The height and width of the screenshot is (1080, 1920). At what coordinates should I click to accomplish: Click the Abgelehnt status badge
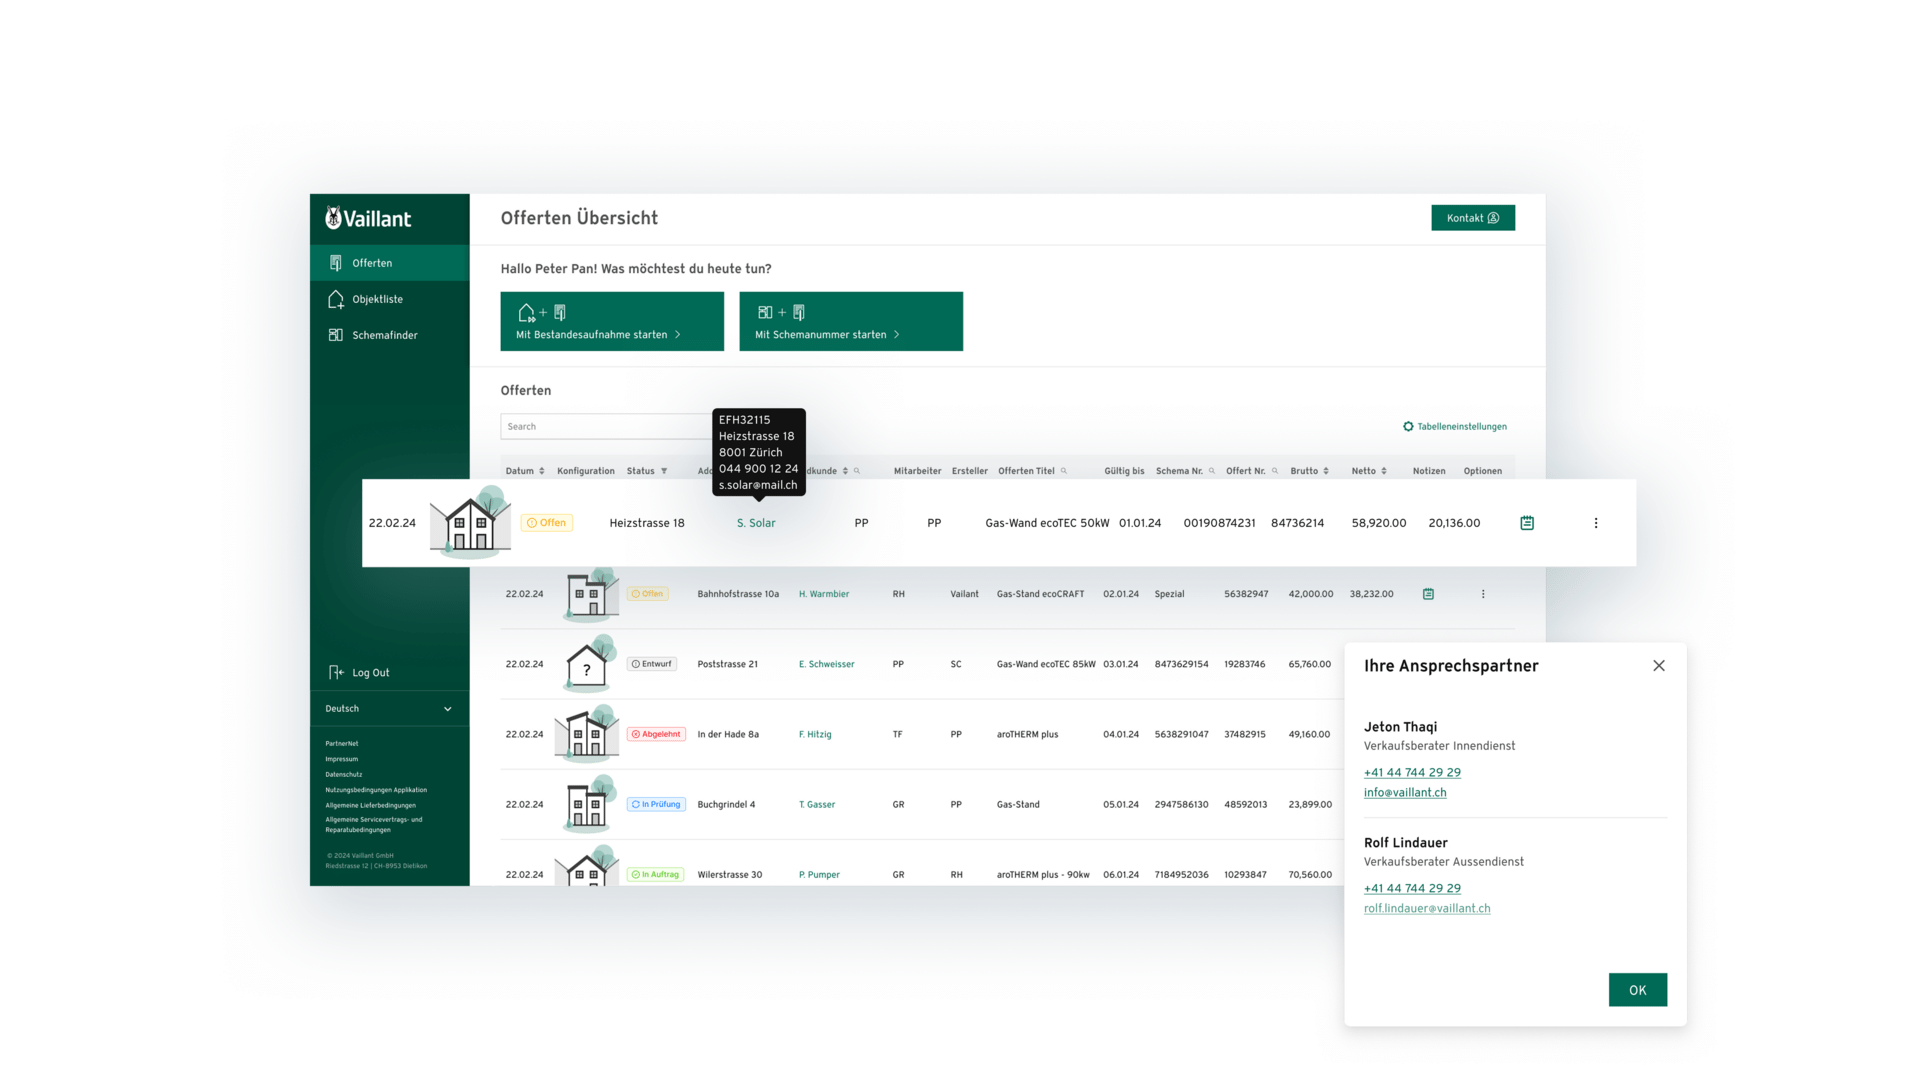click(656, 734)
